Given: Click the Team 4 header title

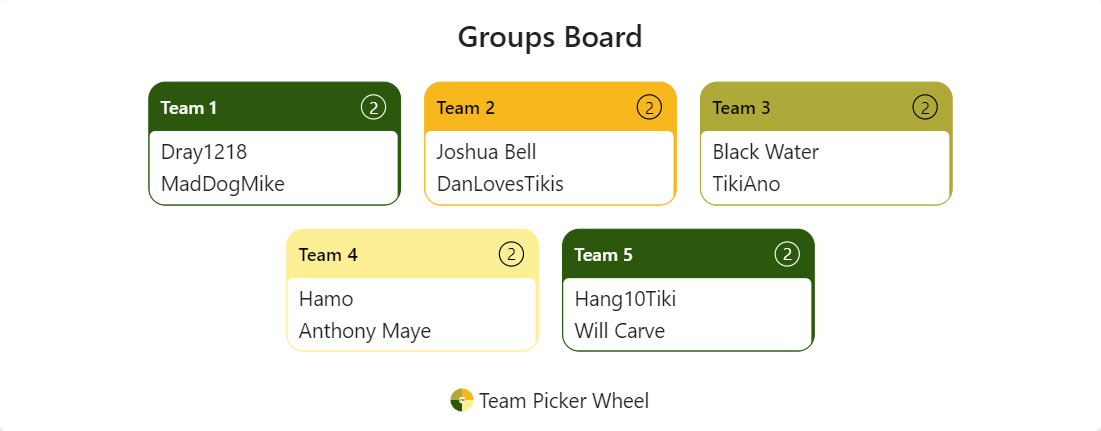Looking at the screenshot, I should (x=328, y=255).
